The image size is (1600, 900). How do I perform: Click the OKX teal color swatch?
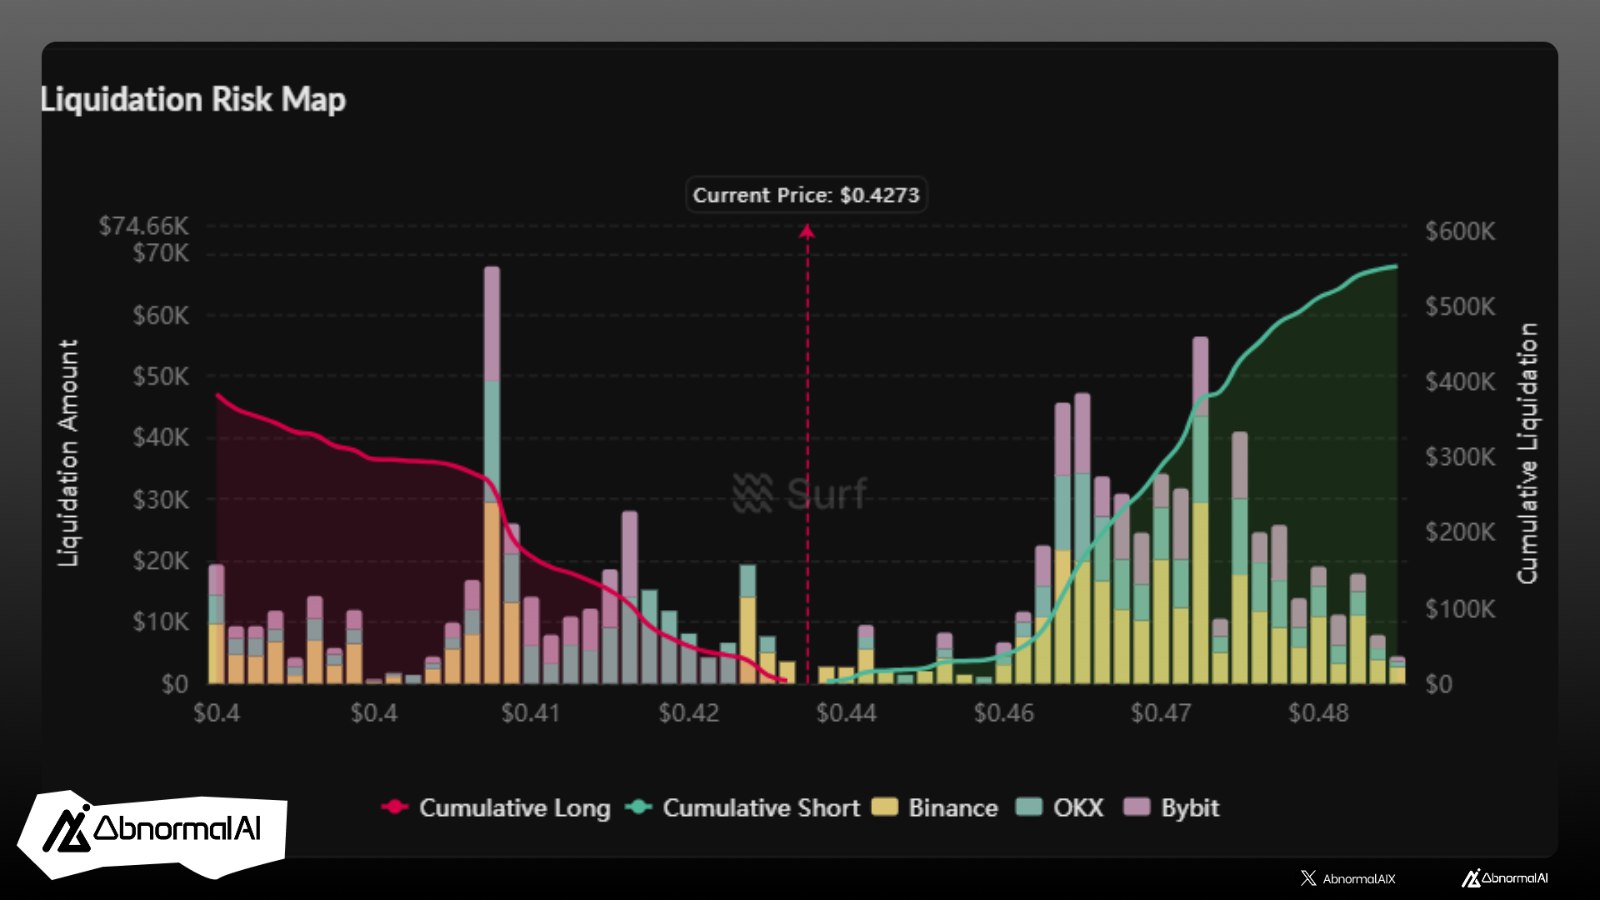pyautogui.click(x=1028, y=807)
